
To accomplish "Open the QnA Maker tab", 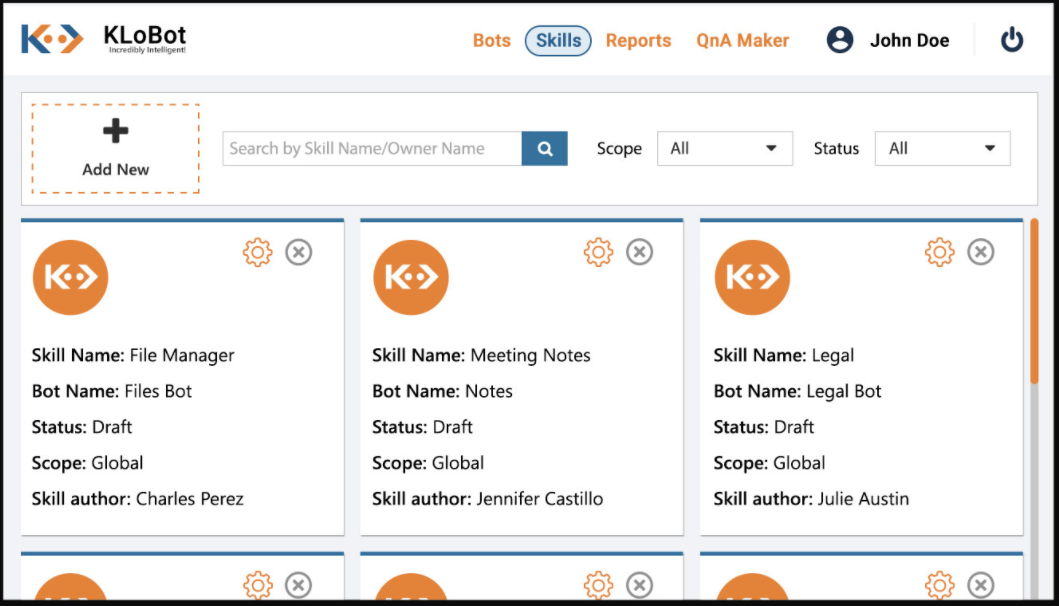I will (742, 41).
